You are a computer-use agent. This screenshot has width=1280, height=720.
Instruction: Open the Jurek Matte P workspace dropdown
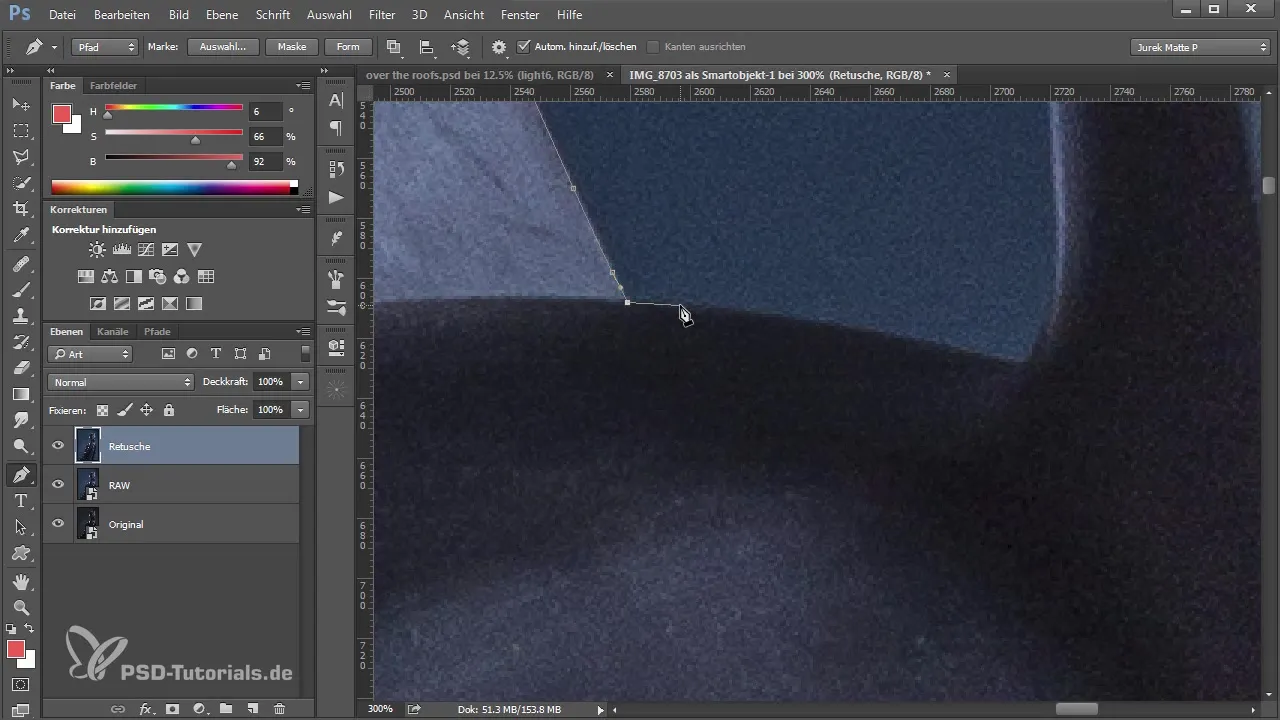point(1200,47)
